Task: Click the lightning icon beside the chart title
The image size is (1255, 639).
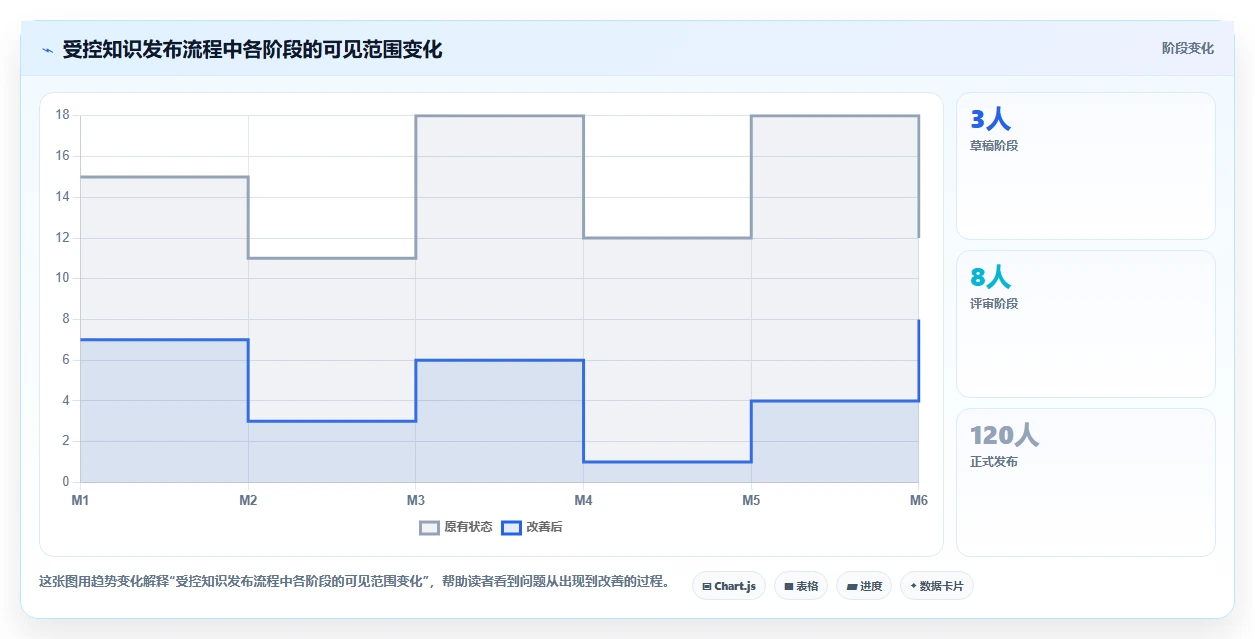Action: 48,49
